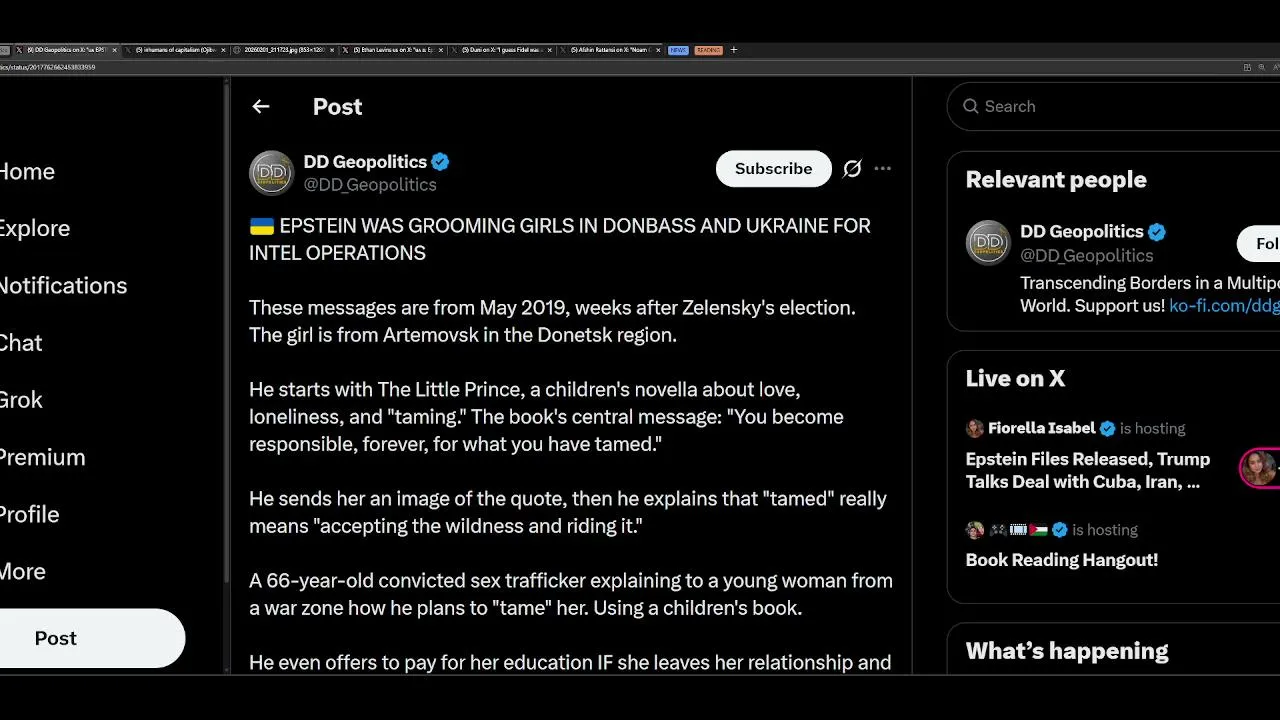Expand the More sidebar menu
The image size is (1280, 720).
[23, 571]
